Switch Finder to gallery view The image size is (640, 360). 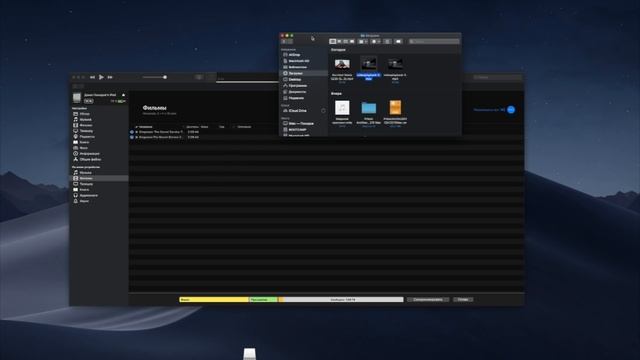point(352,41)
